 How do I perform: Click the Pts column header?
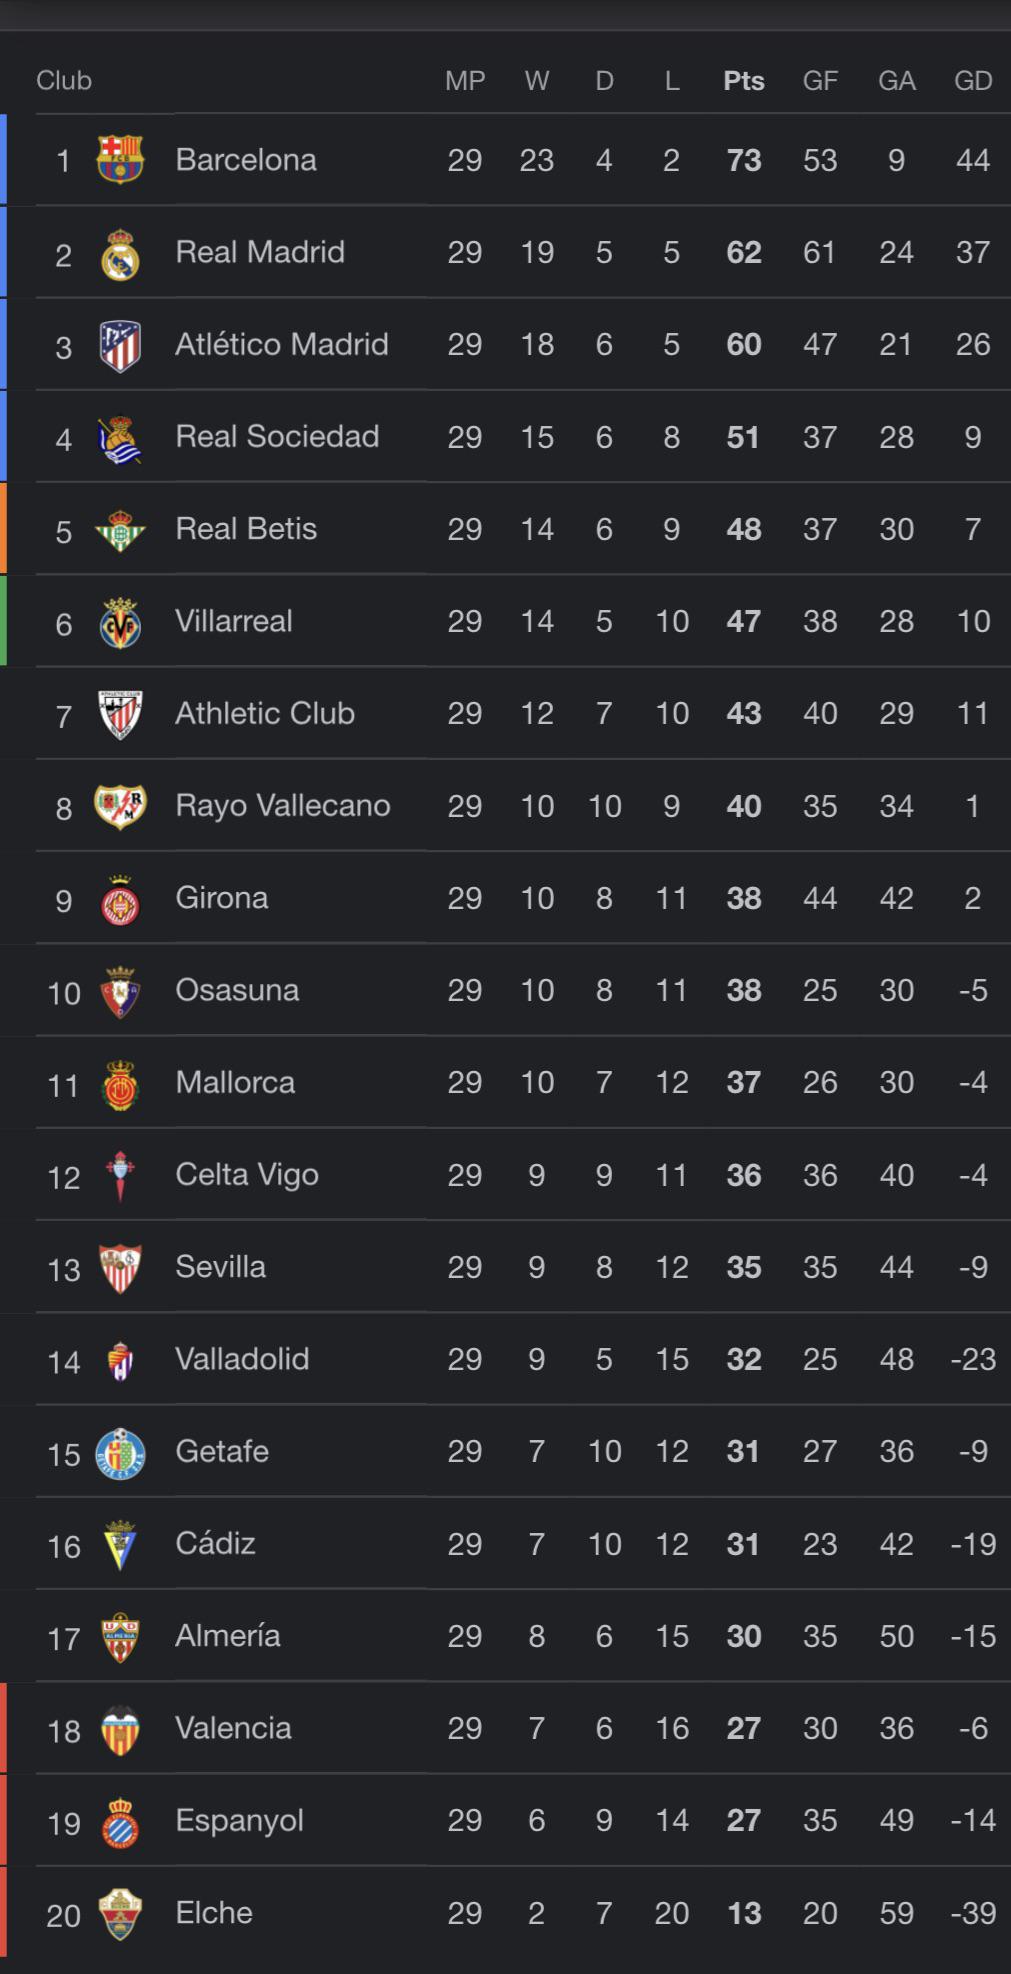[743, 81]
